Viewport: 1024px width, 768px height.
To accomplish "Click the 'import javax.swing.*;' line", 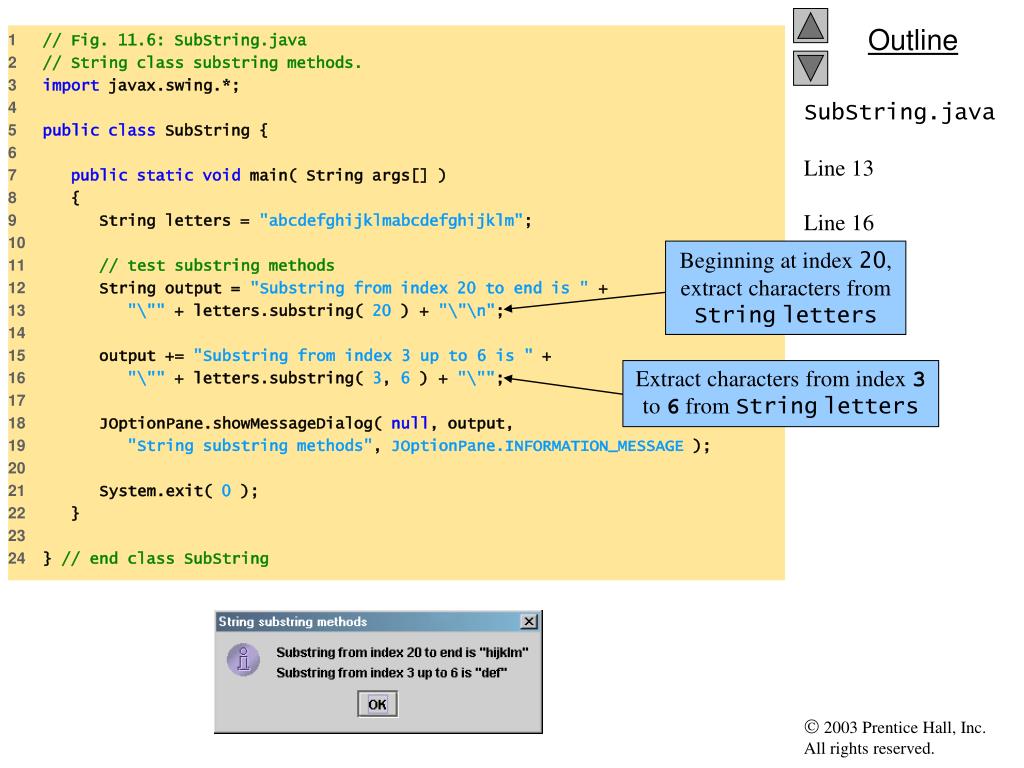I will (x=141, y=86).
